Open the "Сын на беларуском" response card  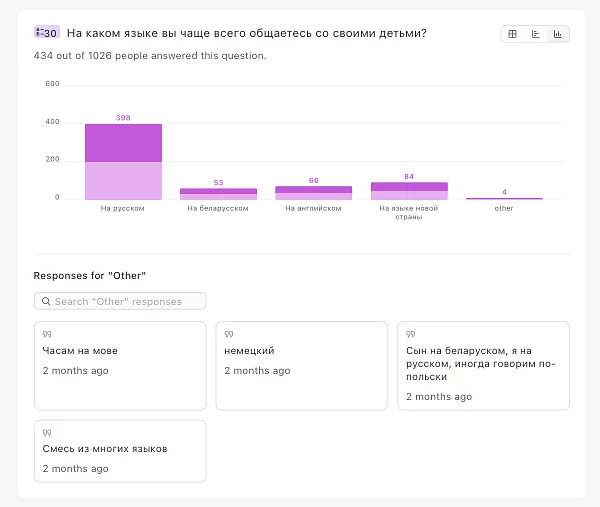483,365
